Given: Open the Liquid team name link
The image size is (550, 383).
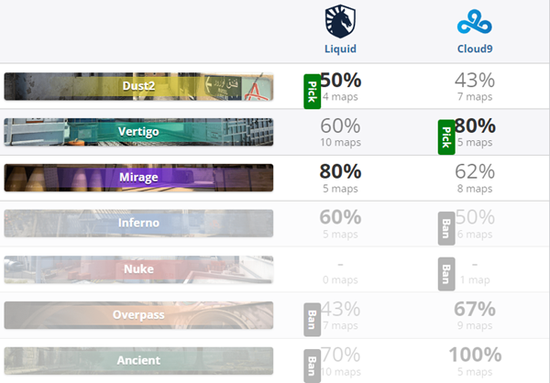Looking at the screenshot, I should [340, 48].
